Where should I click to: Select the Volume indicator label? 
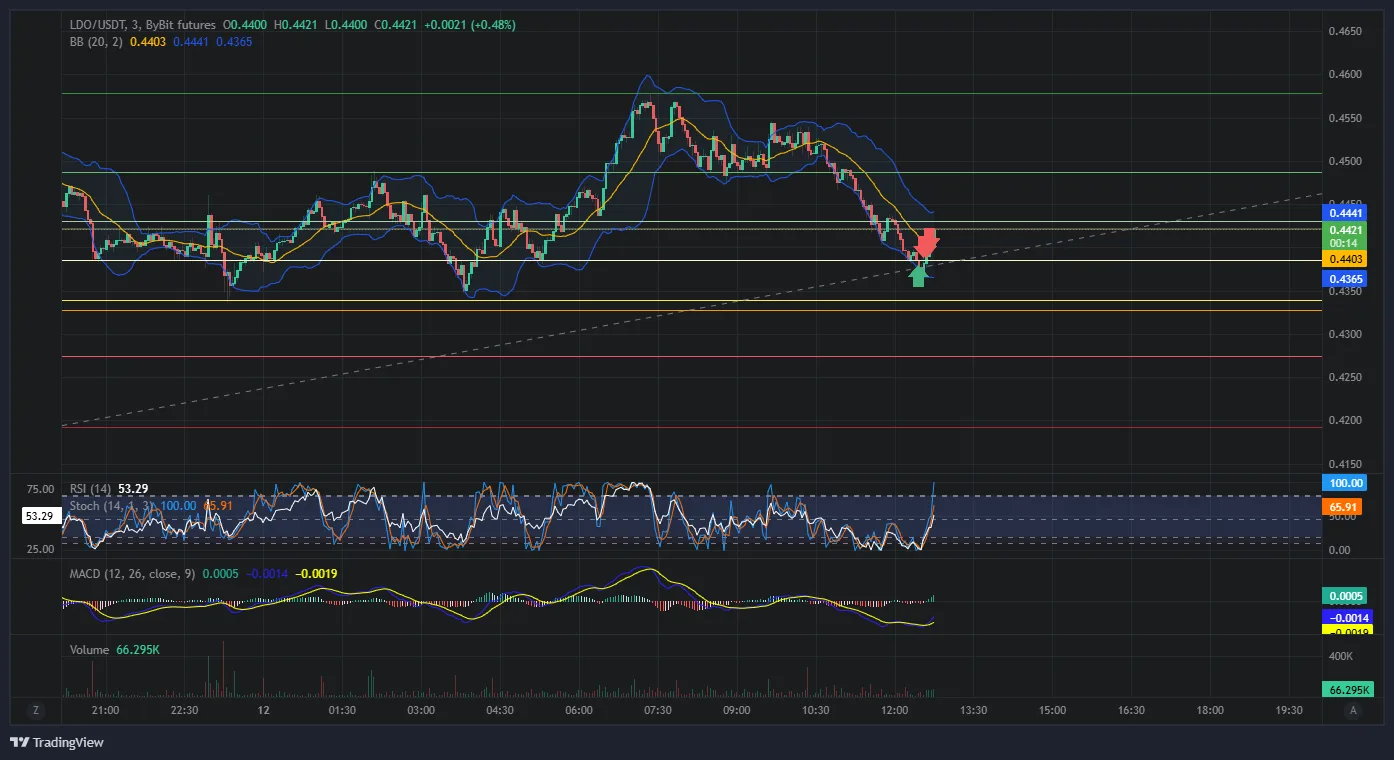[x=89, y=650]
